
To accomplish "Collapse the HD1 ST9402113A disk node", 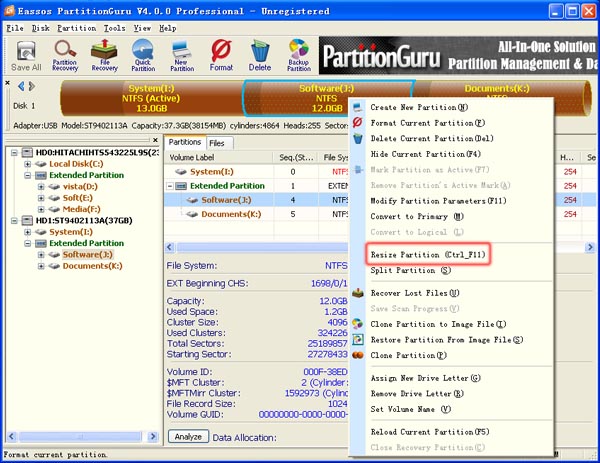I will click(x=14, y=221).
